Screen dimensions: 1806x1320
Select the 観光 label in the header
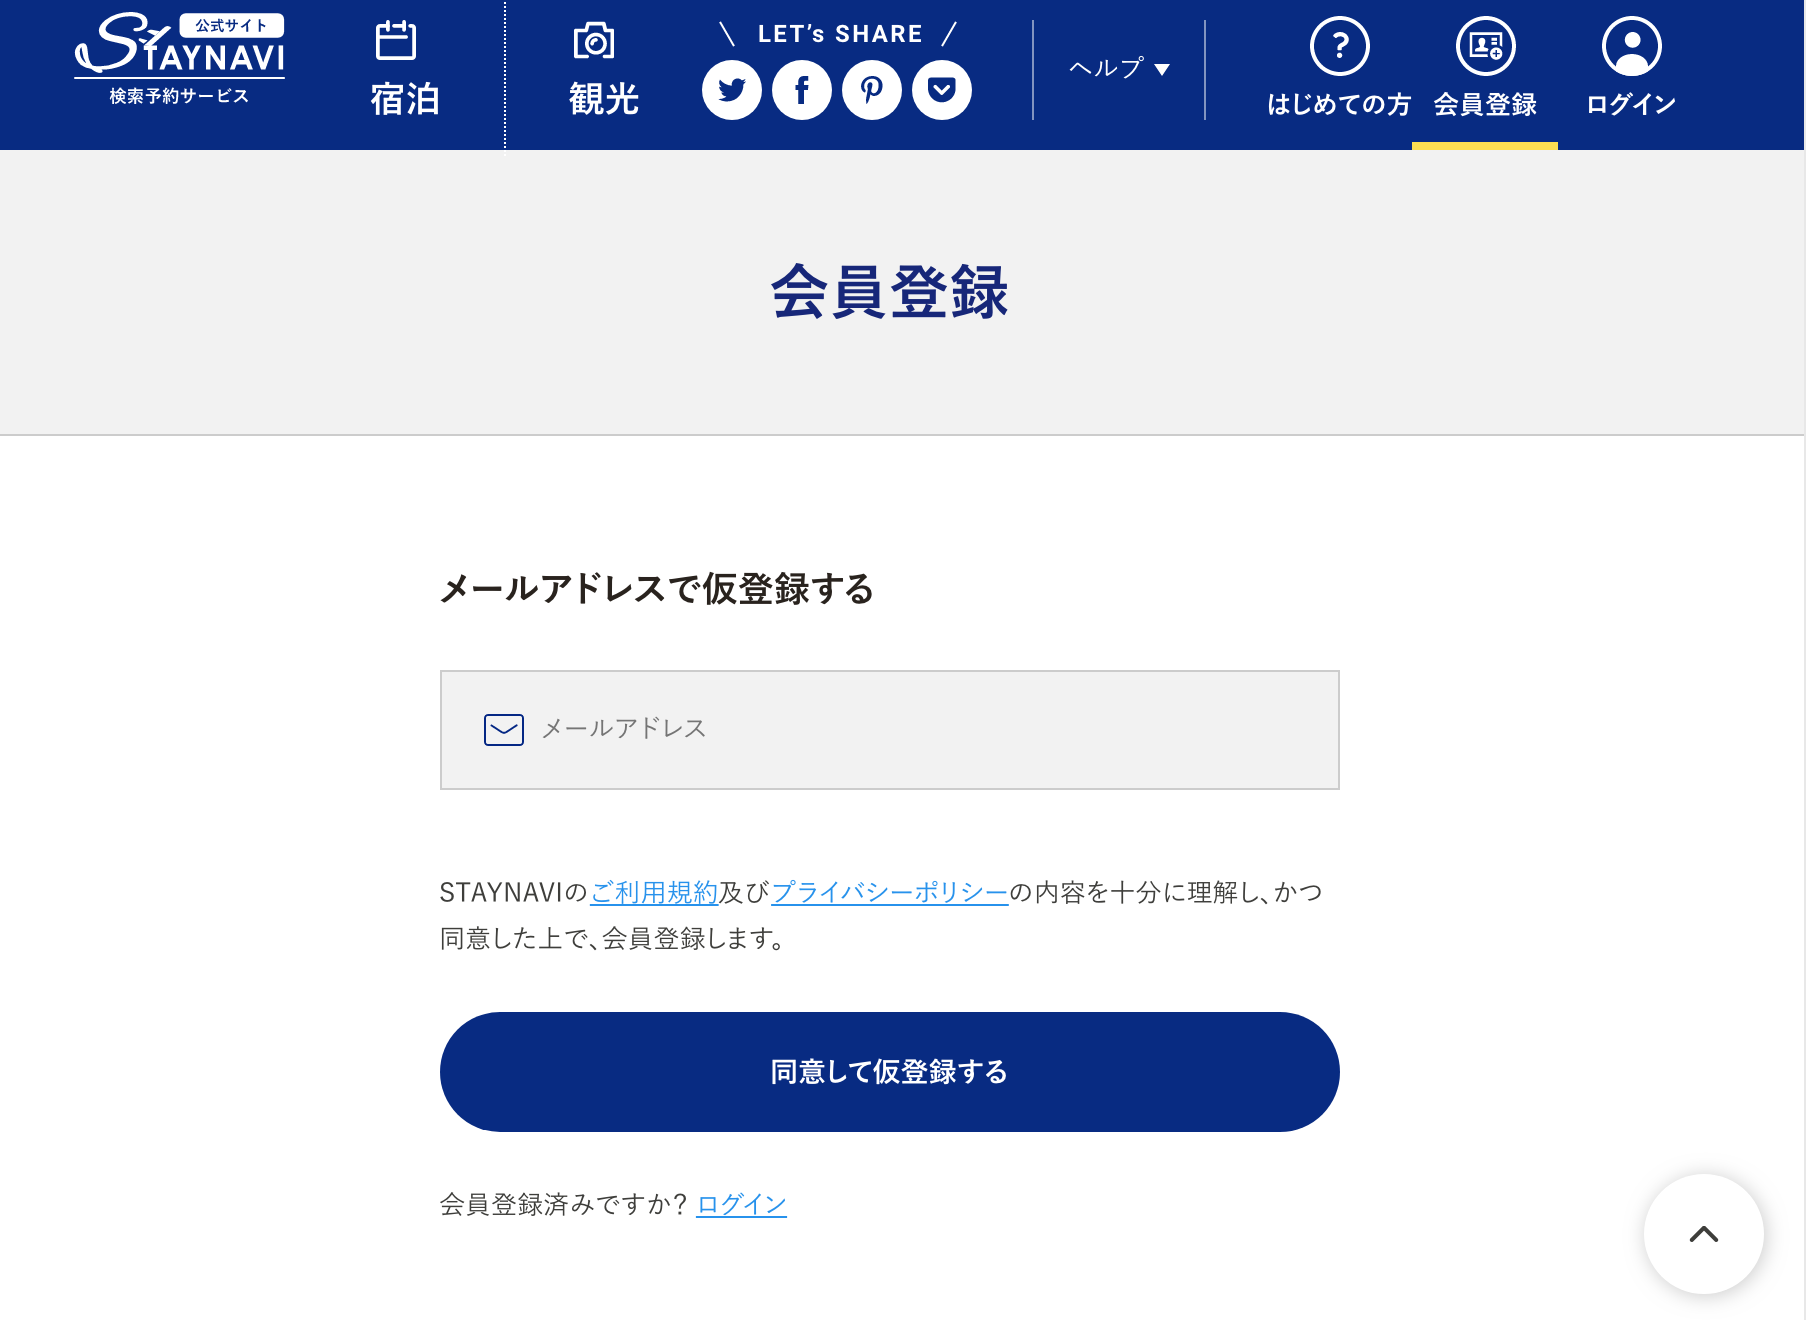(x=604, y=99)
